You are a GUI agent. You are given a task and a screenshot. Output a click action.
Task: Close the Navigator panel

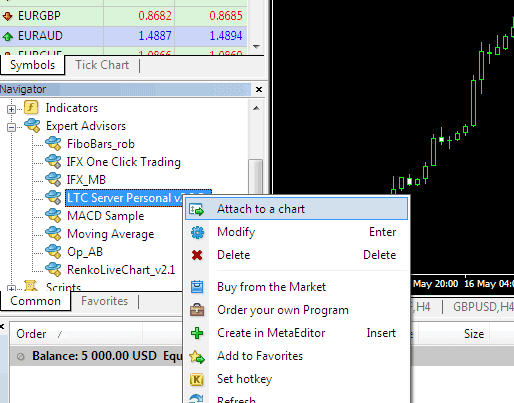pos(259,89)
